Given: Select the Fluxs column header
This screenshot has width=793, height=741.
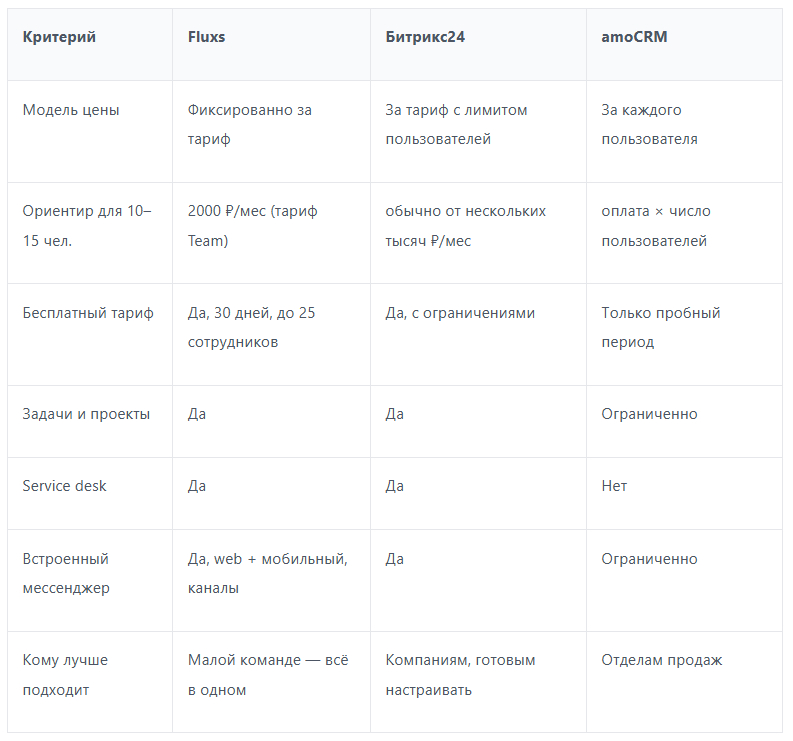Looking at the screenshot, I should coord(206,37).
